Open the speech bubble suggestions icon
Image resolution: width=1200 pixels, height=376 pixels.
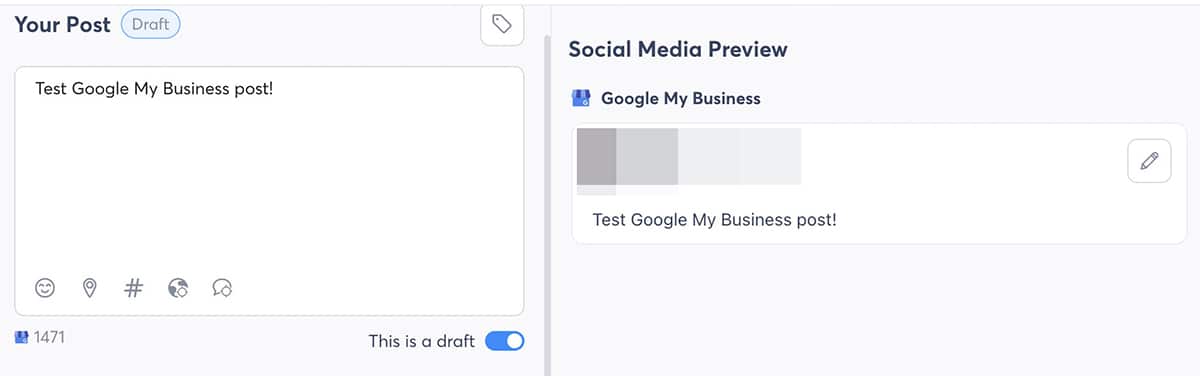(x=222, y=288)
